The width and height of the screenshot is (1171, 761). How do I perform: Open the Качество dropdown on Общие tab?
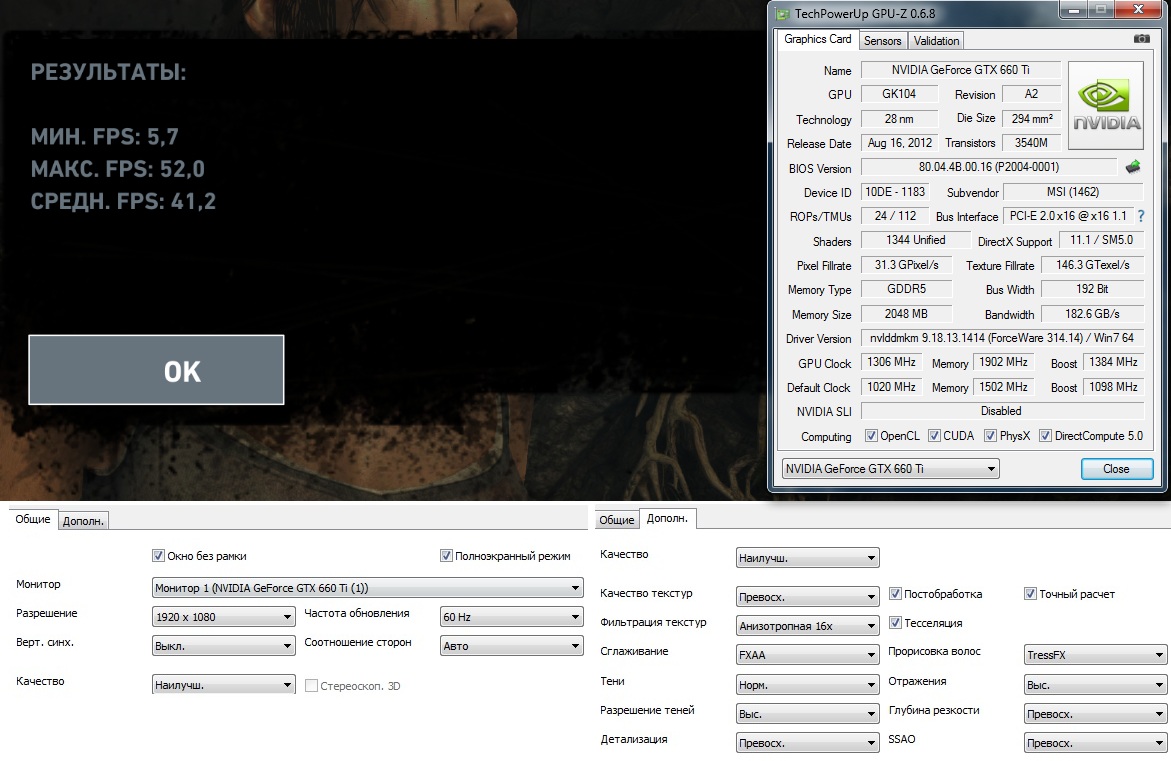(x=223, y=685)
